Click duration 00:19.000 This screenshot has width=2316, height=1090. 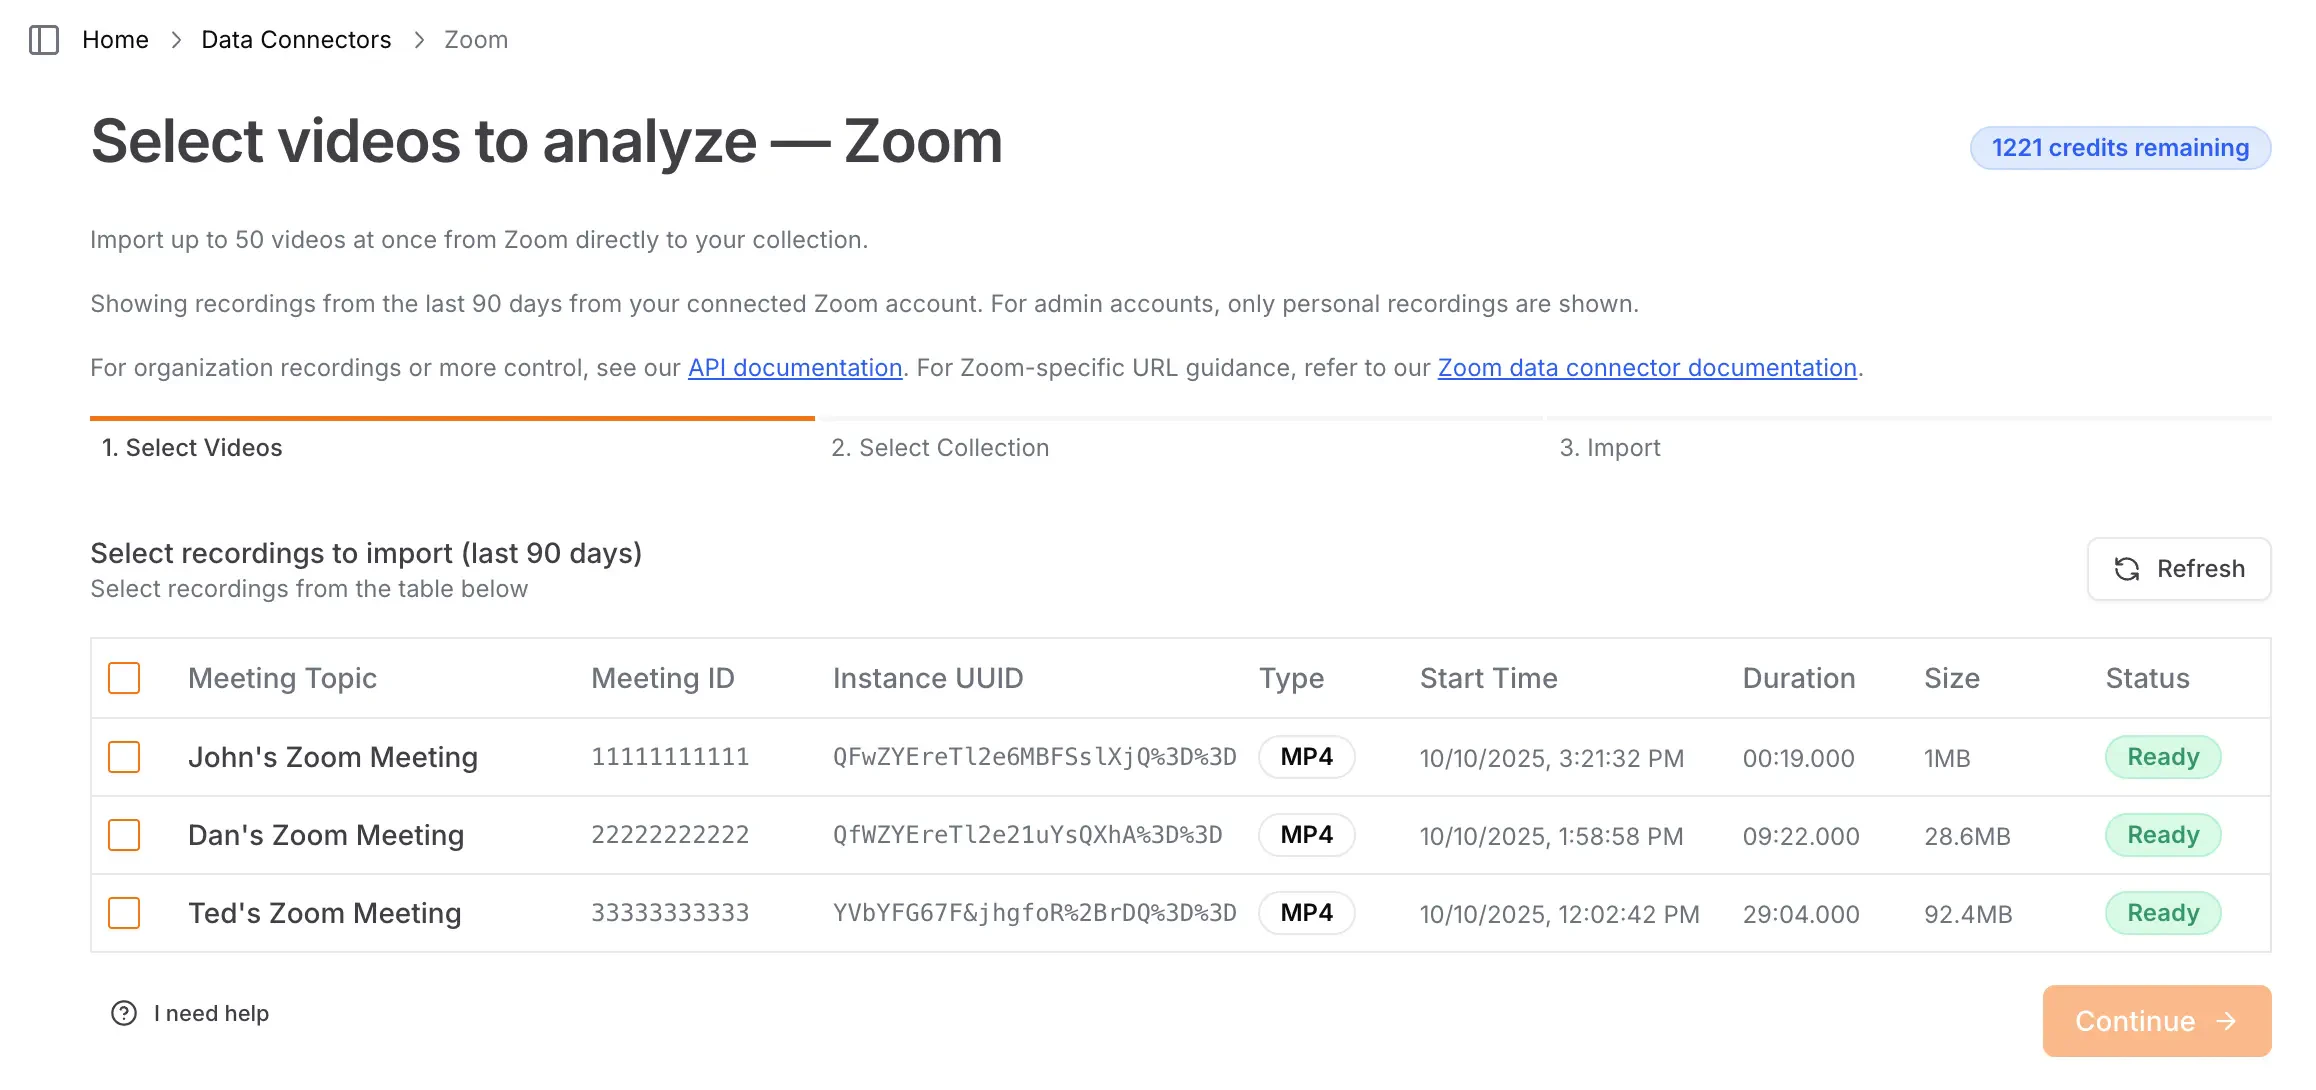tap(1799, 759)
